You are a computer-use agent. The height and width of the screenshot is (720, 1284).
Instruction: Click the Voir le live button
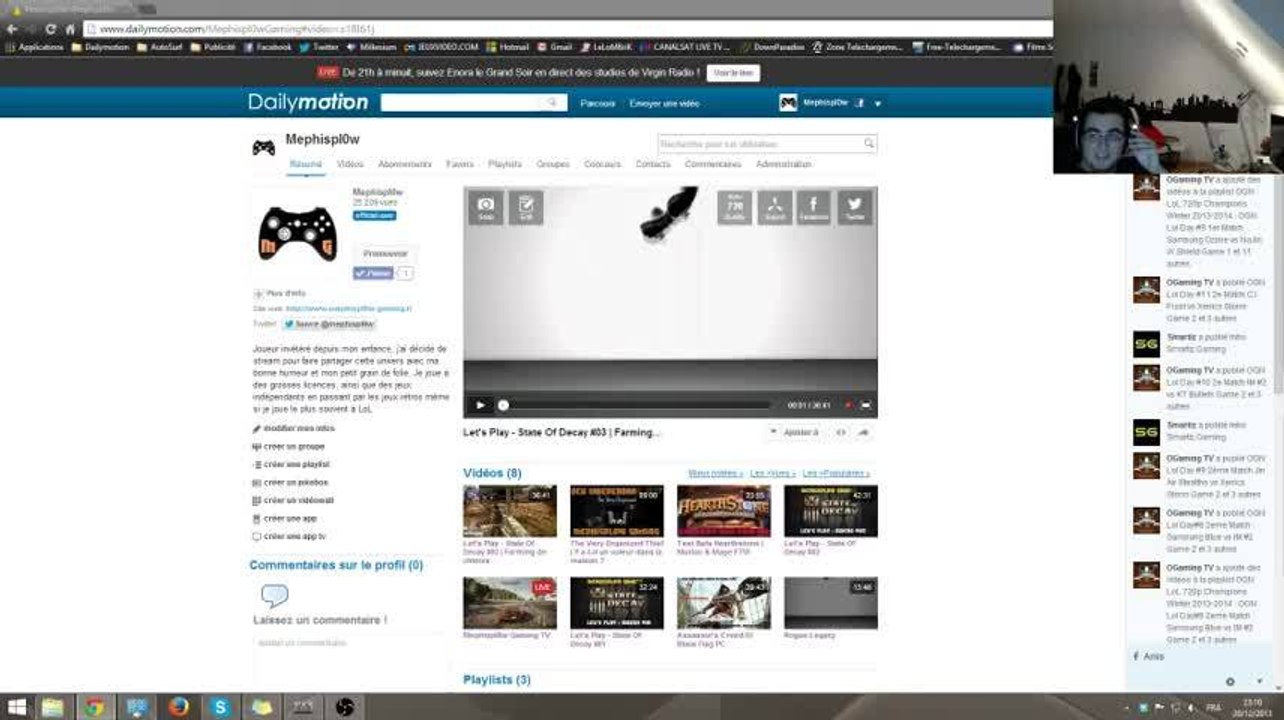point(733,73)
